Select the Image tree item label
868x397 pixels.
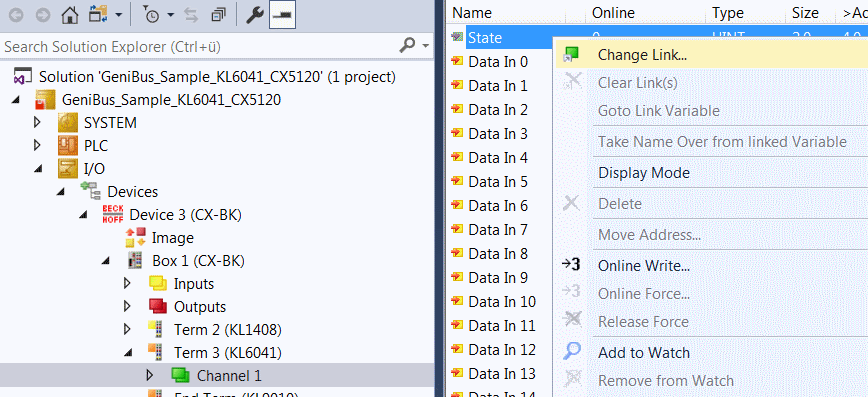173,238
